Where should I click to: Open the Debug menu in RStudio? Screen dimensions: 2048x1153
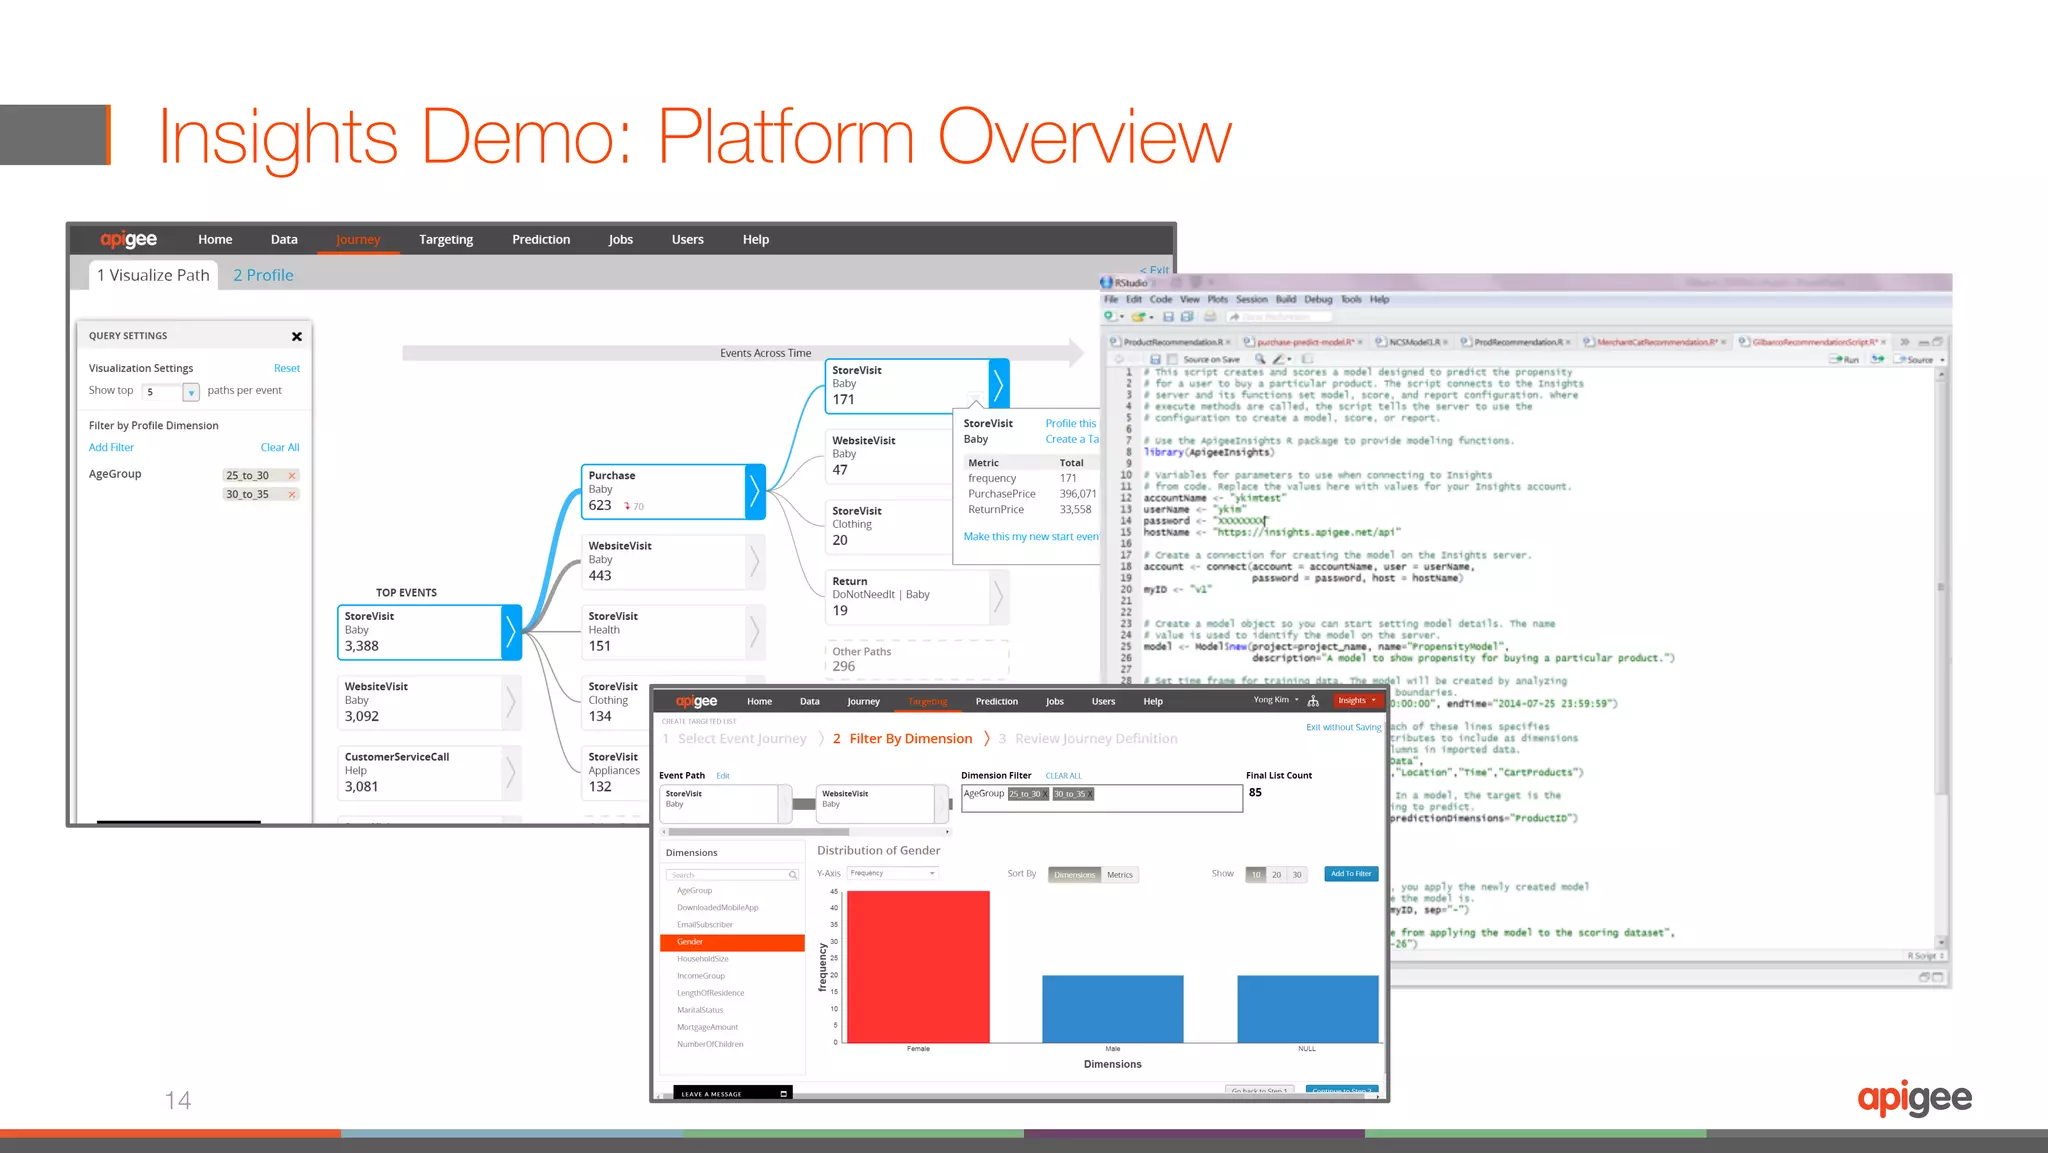[1318, 299]
